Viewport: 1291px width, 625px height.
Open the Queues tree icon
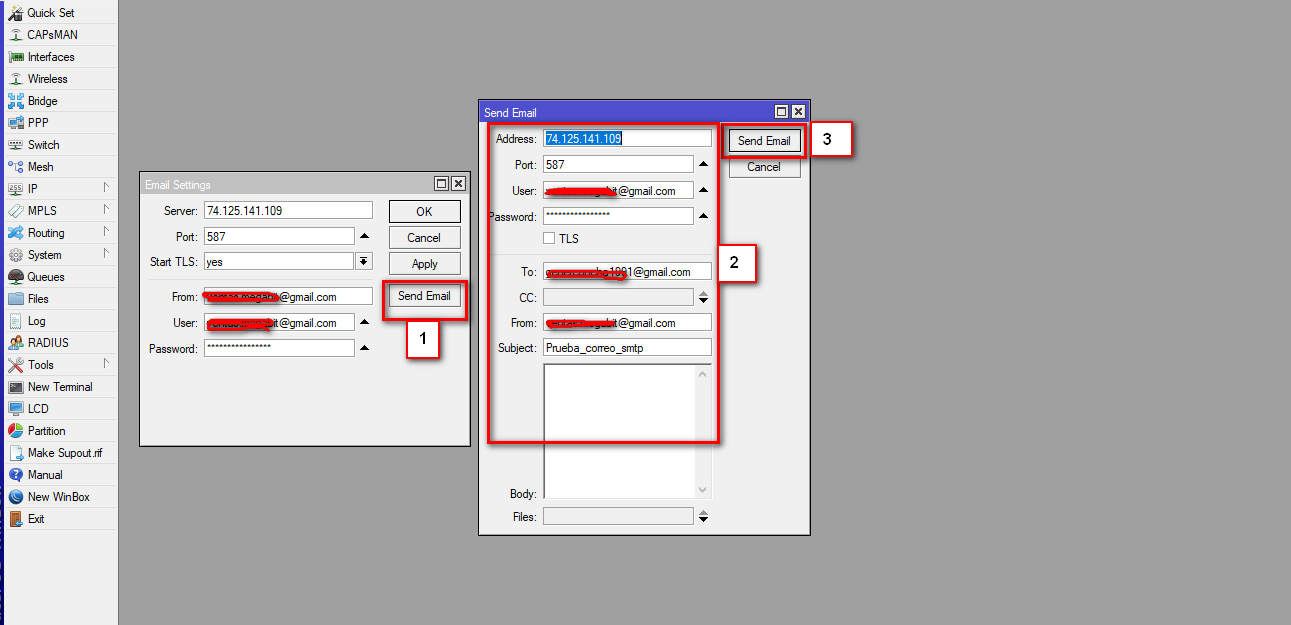point(15,277)
